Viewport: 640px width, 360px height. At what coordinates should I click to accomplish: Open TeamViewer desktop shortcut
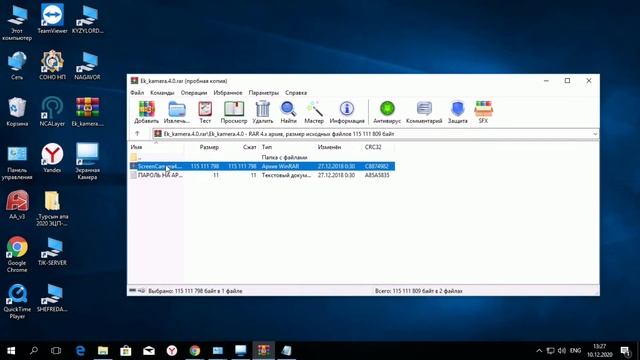52,19
